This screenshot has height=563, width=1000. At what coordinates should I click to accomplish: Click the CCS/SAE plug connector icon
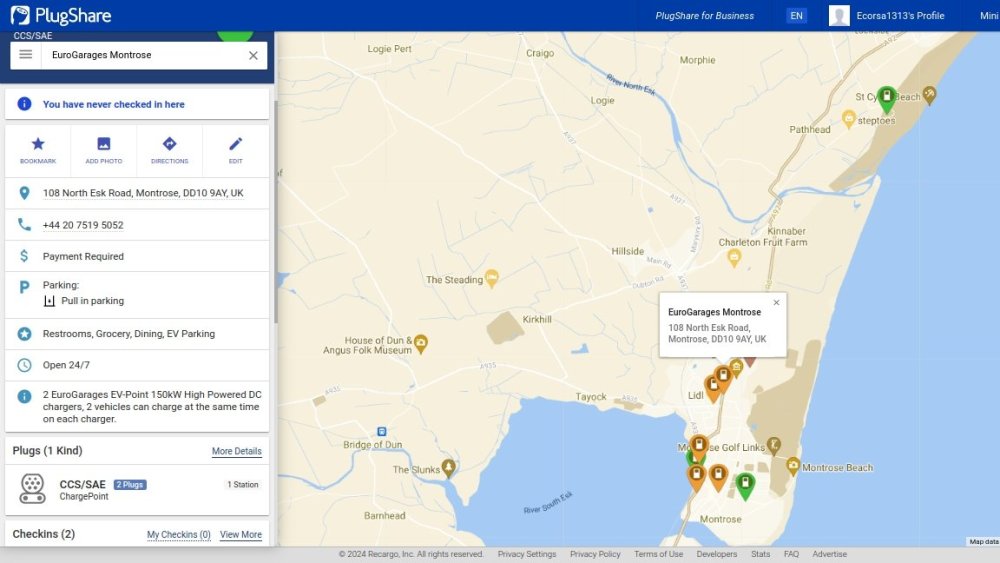tap(33, 488)
